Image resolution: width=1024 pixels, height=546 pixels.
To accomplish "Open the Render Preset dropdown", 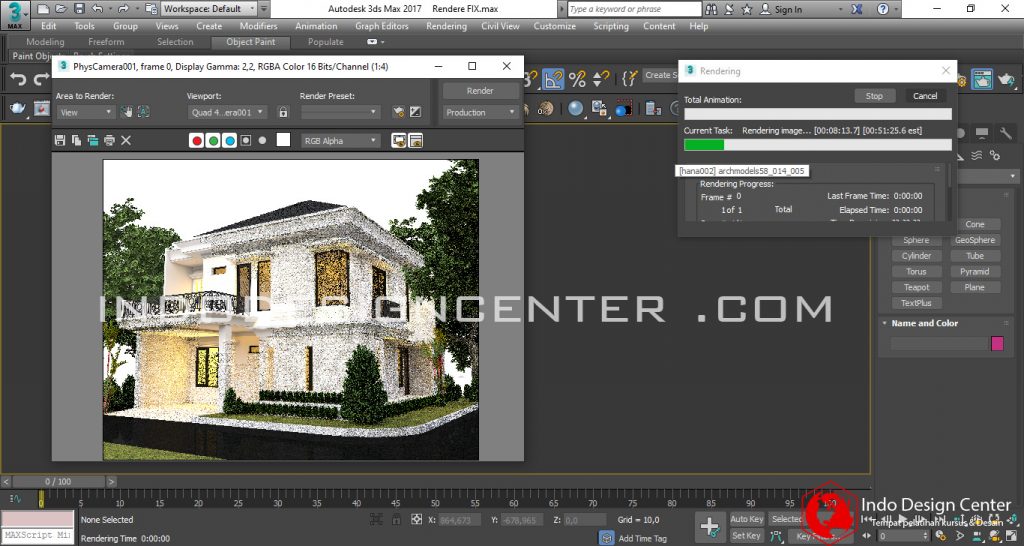I will pyautogui.click(x=340, y=112).
